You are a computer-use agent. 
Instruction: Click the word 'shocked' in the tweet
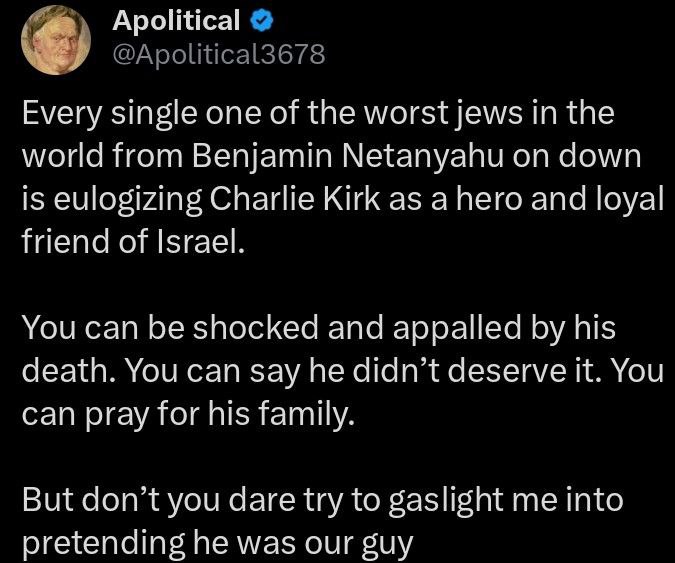click(x=255, y=328)
